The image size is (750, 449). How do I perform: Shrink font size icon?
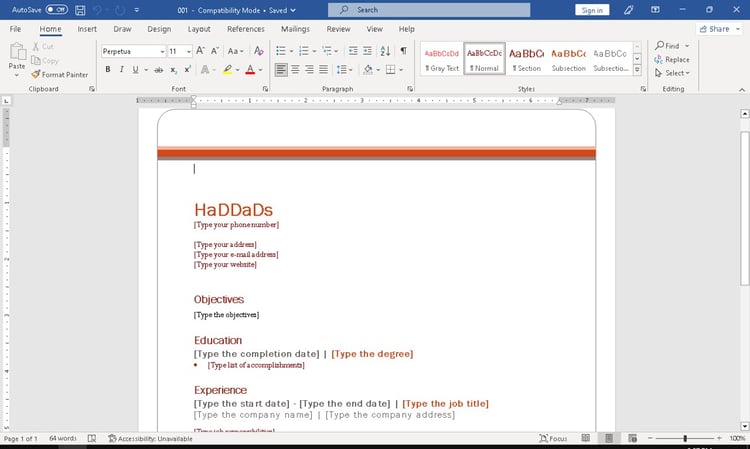215,51
